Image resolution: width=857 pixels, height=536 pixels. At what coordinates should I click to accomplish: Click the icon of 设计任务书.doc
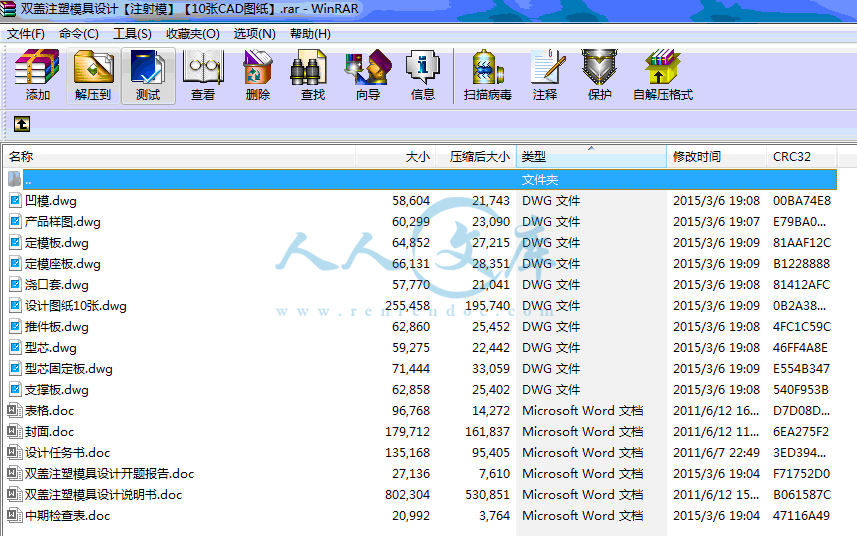(15, 452)
